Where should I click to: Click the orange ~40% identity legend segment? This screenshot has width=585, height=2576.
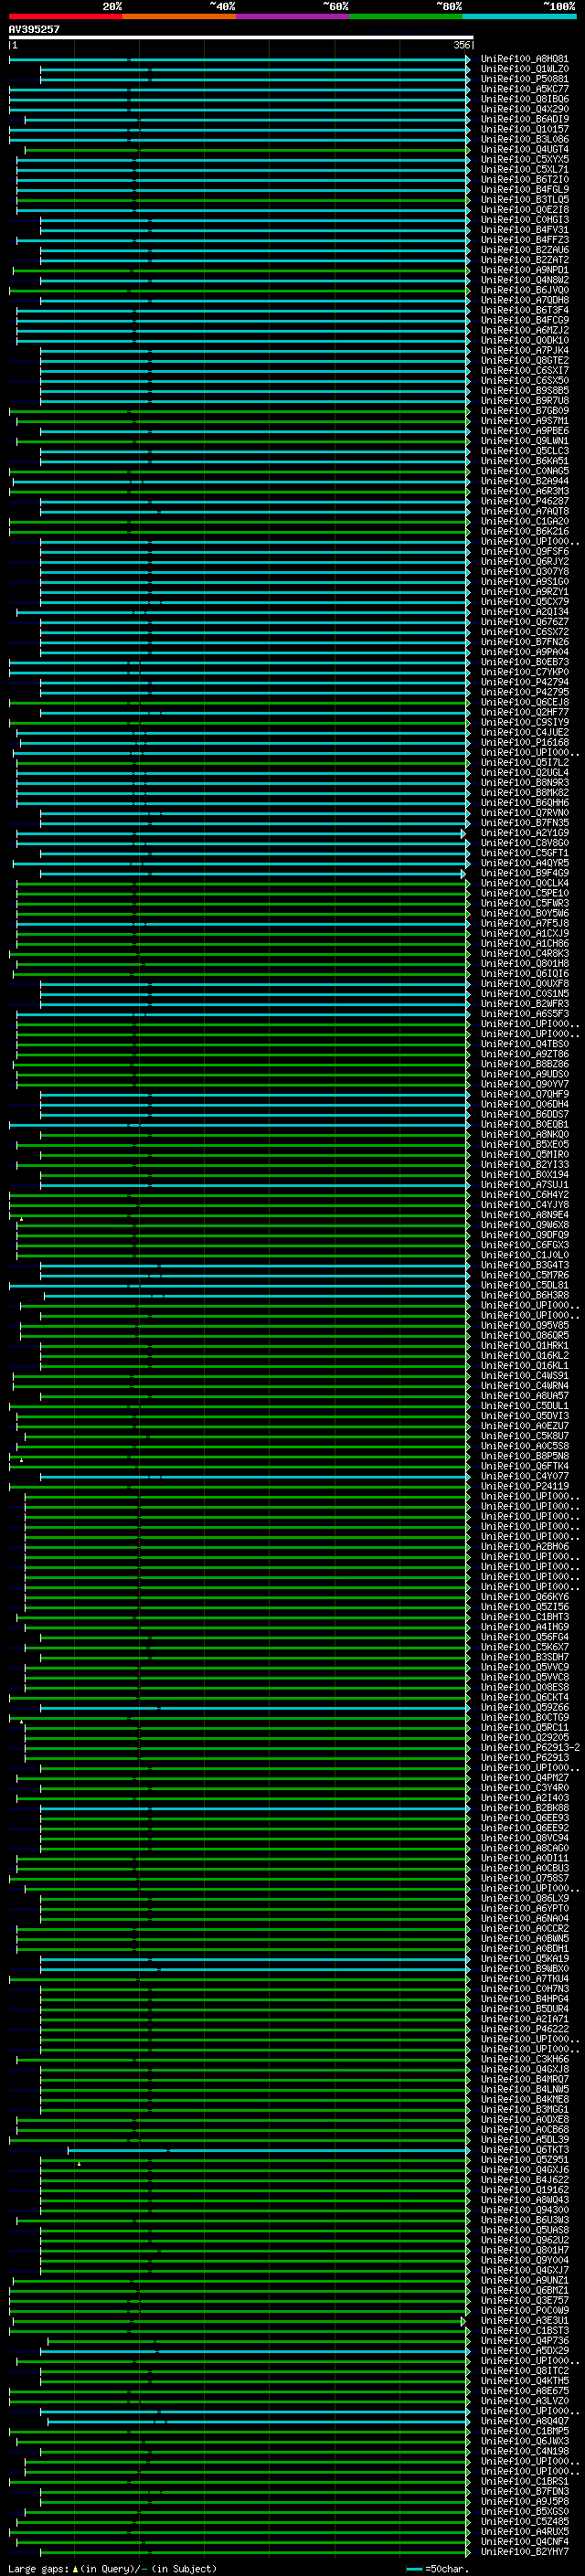pos(179,16)
